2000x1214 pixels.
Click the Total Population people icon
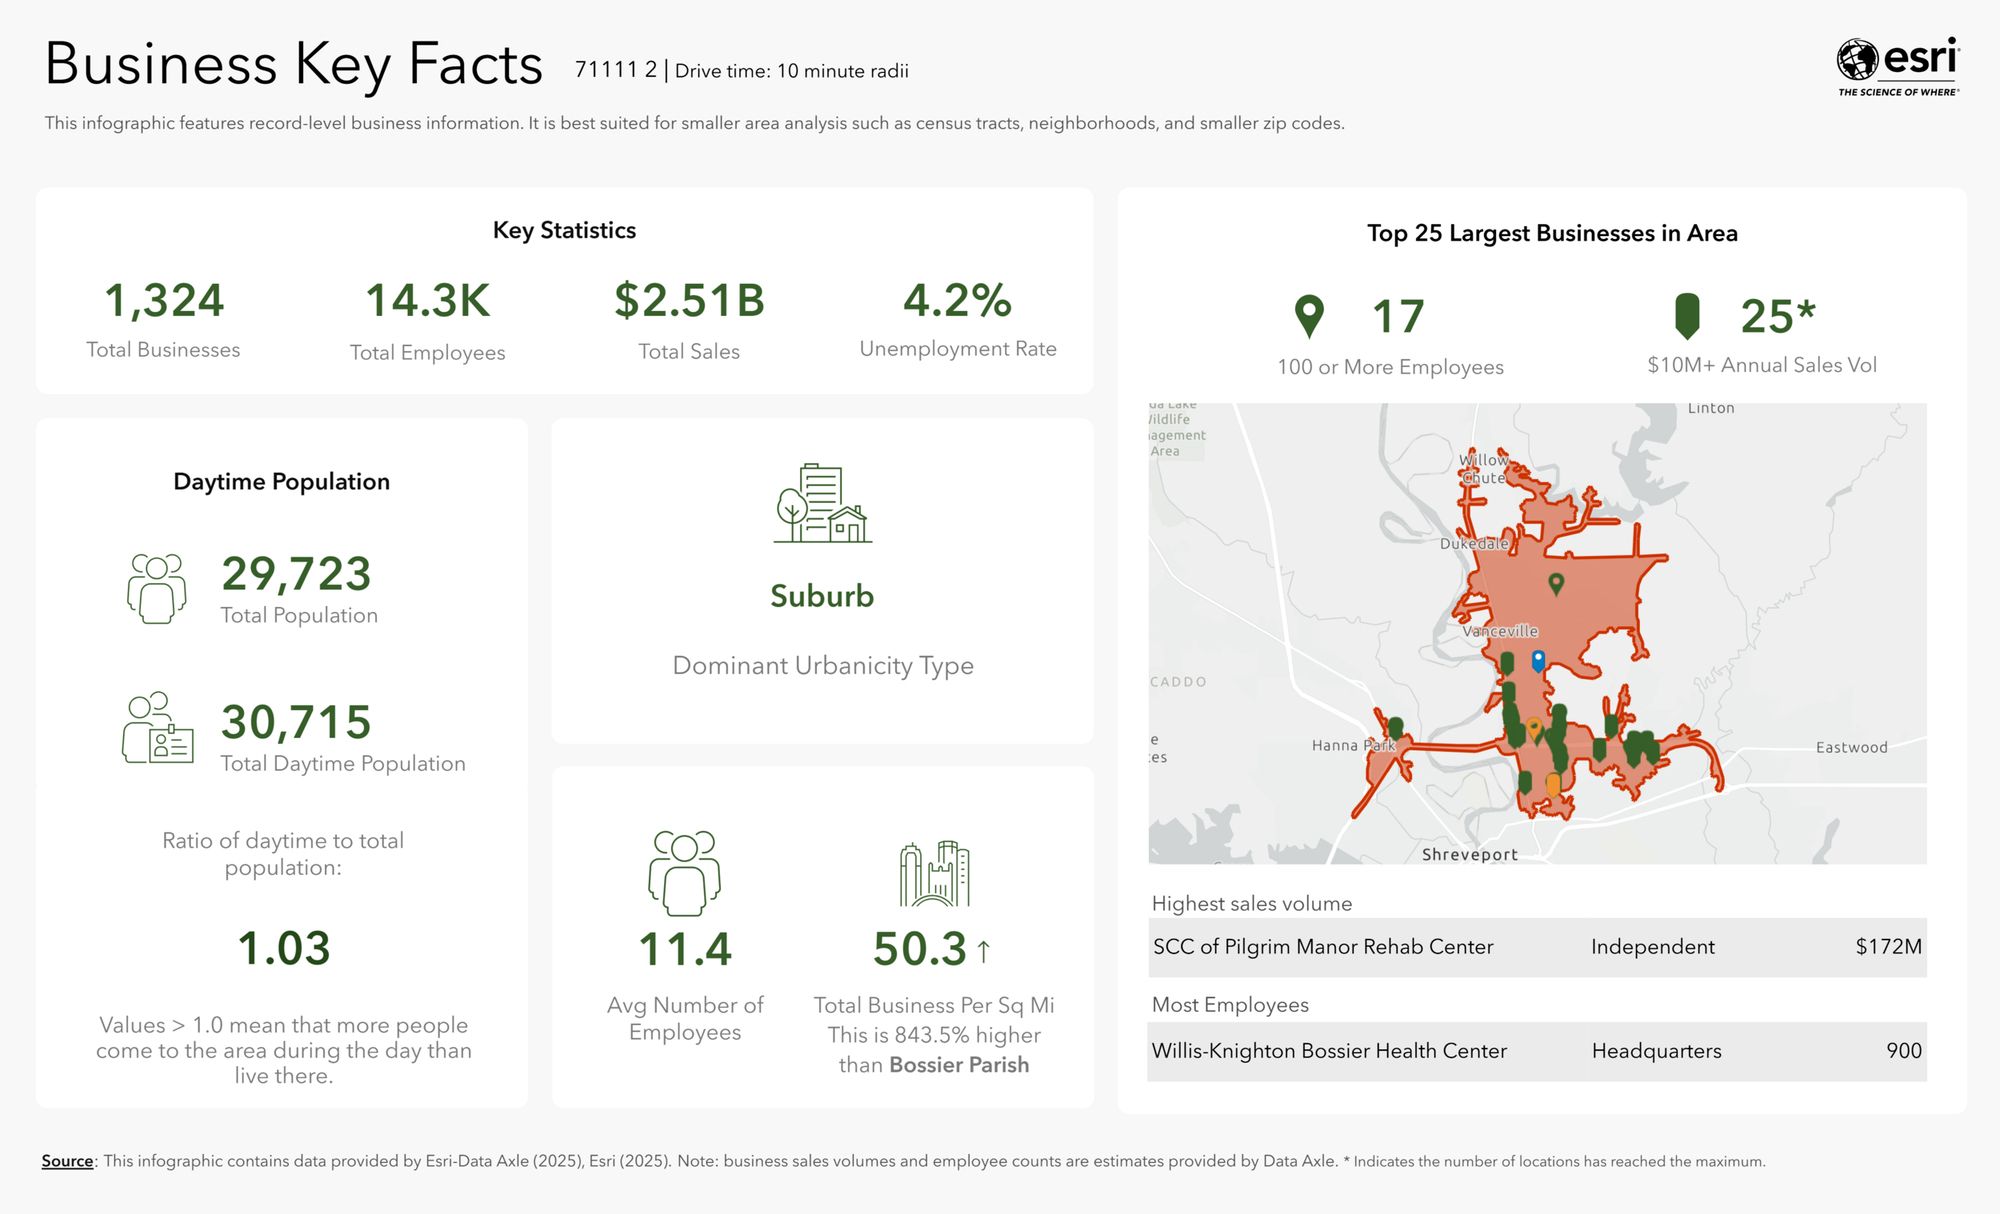(157, 589)
